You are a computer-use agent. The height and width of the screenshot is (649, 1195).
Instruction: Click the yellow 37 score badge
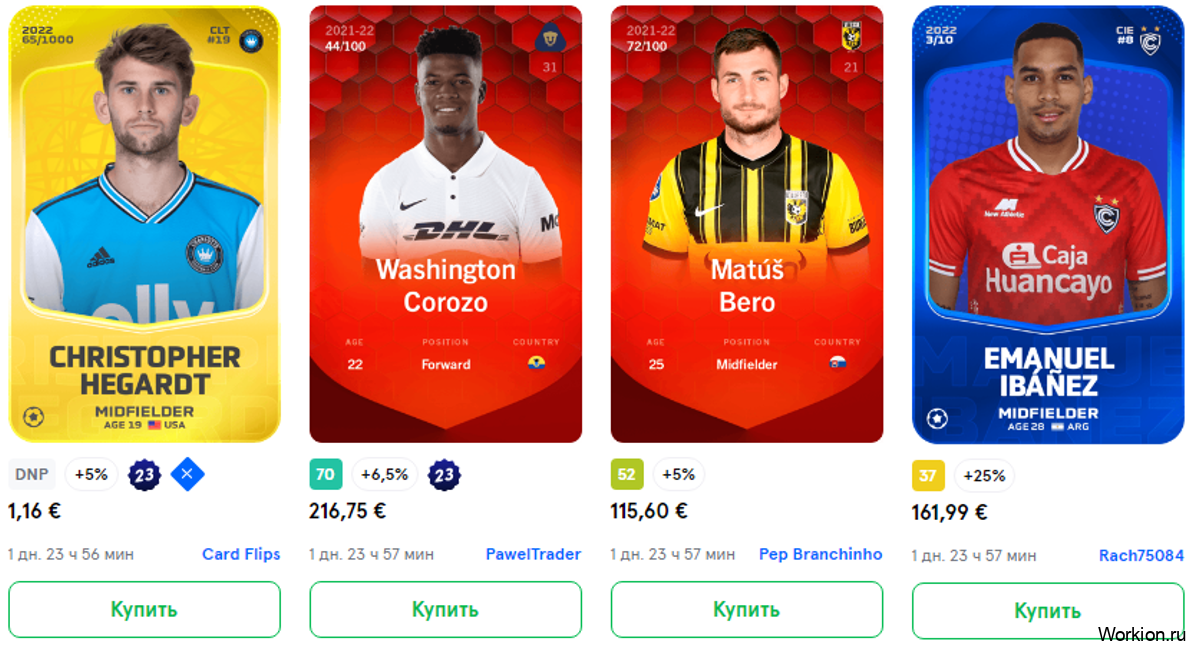[927, 476]
